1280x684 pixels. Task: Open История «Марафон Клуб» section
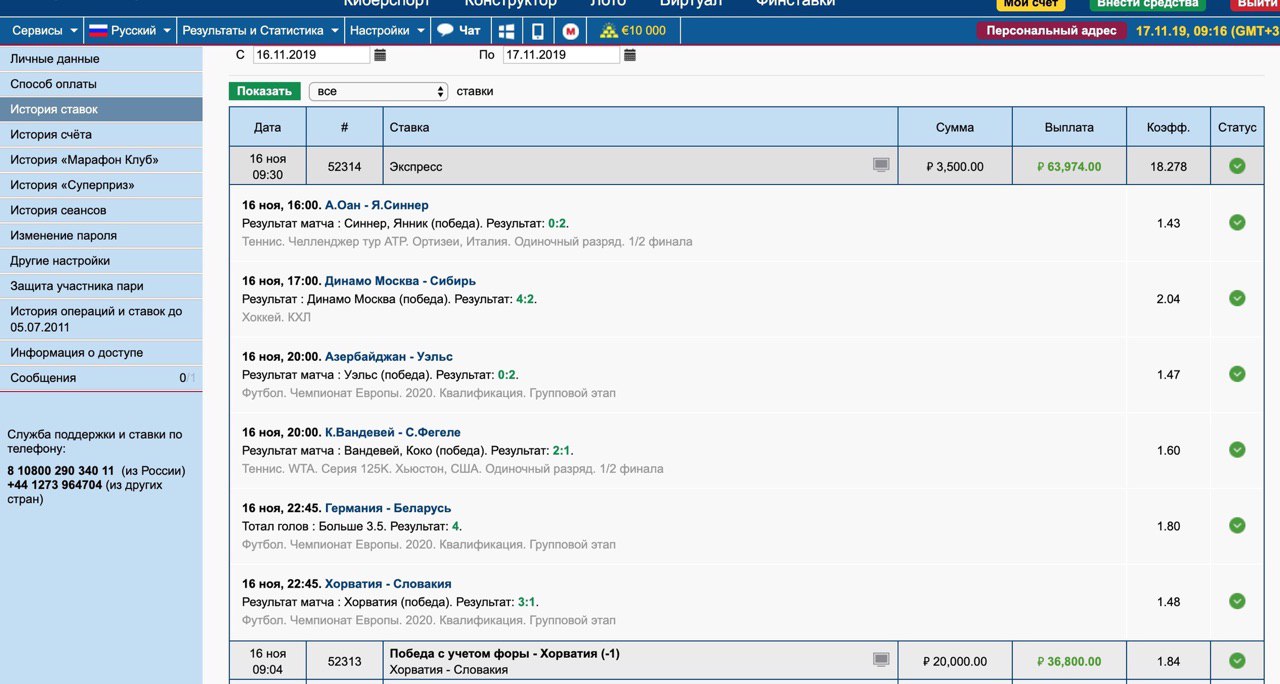tap(101, 160)
